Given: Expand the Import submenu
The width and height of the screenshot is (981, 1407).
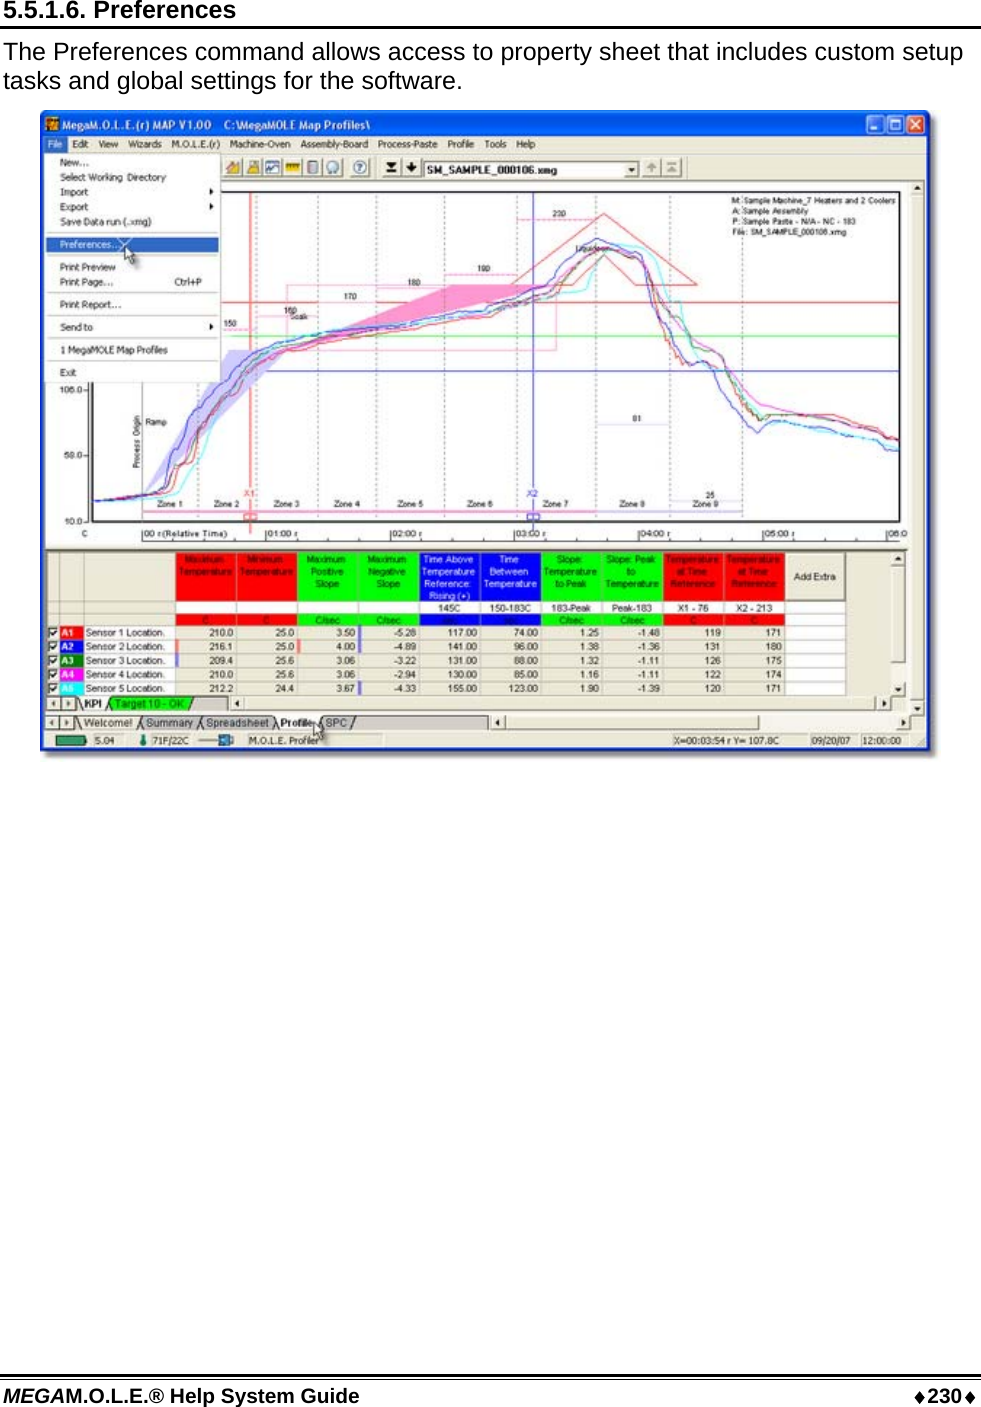Looking at the screenshot, I should pos(132,192).
